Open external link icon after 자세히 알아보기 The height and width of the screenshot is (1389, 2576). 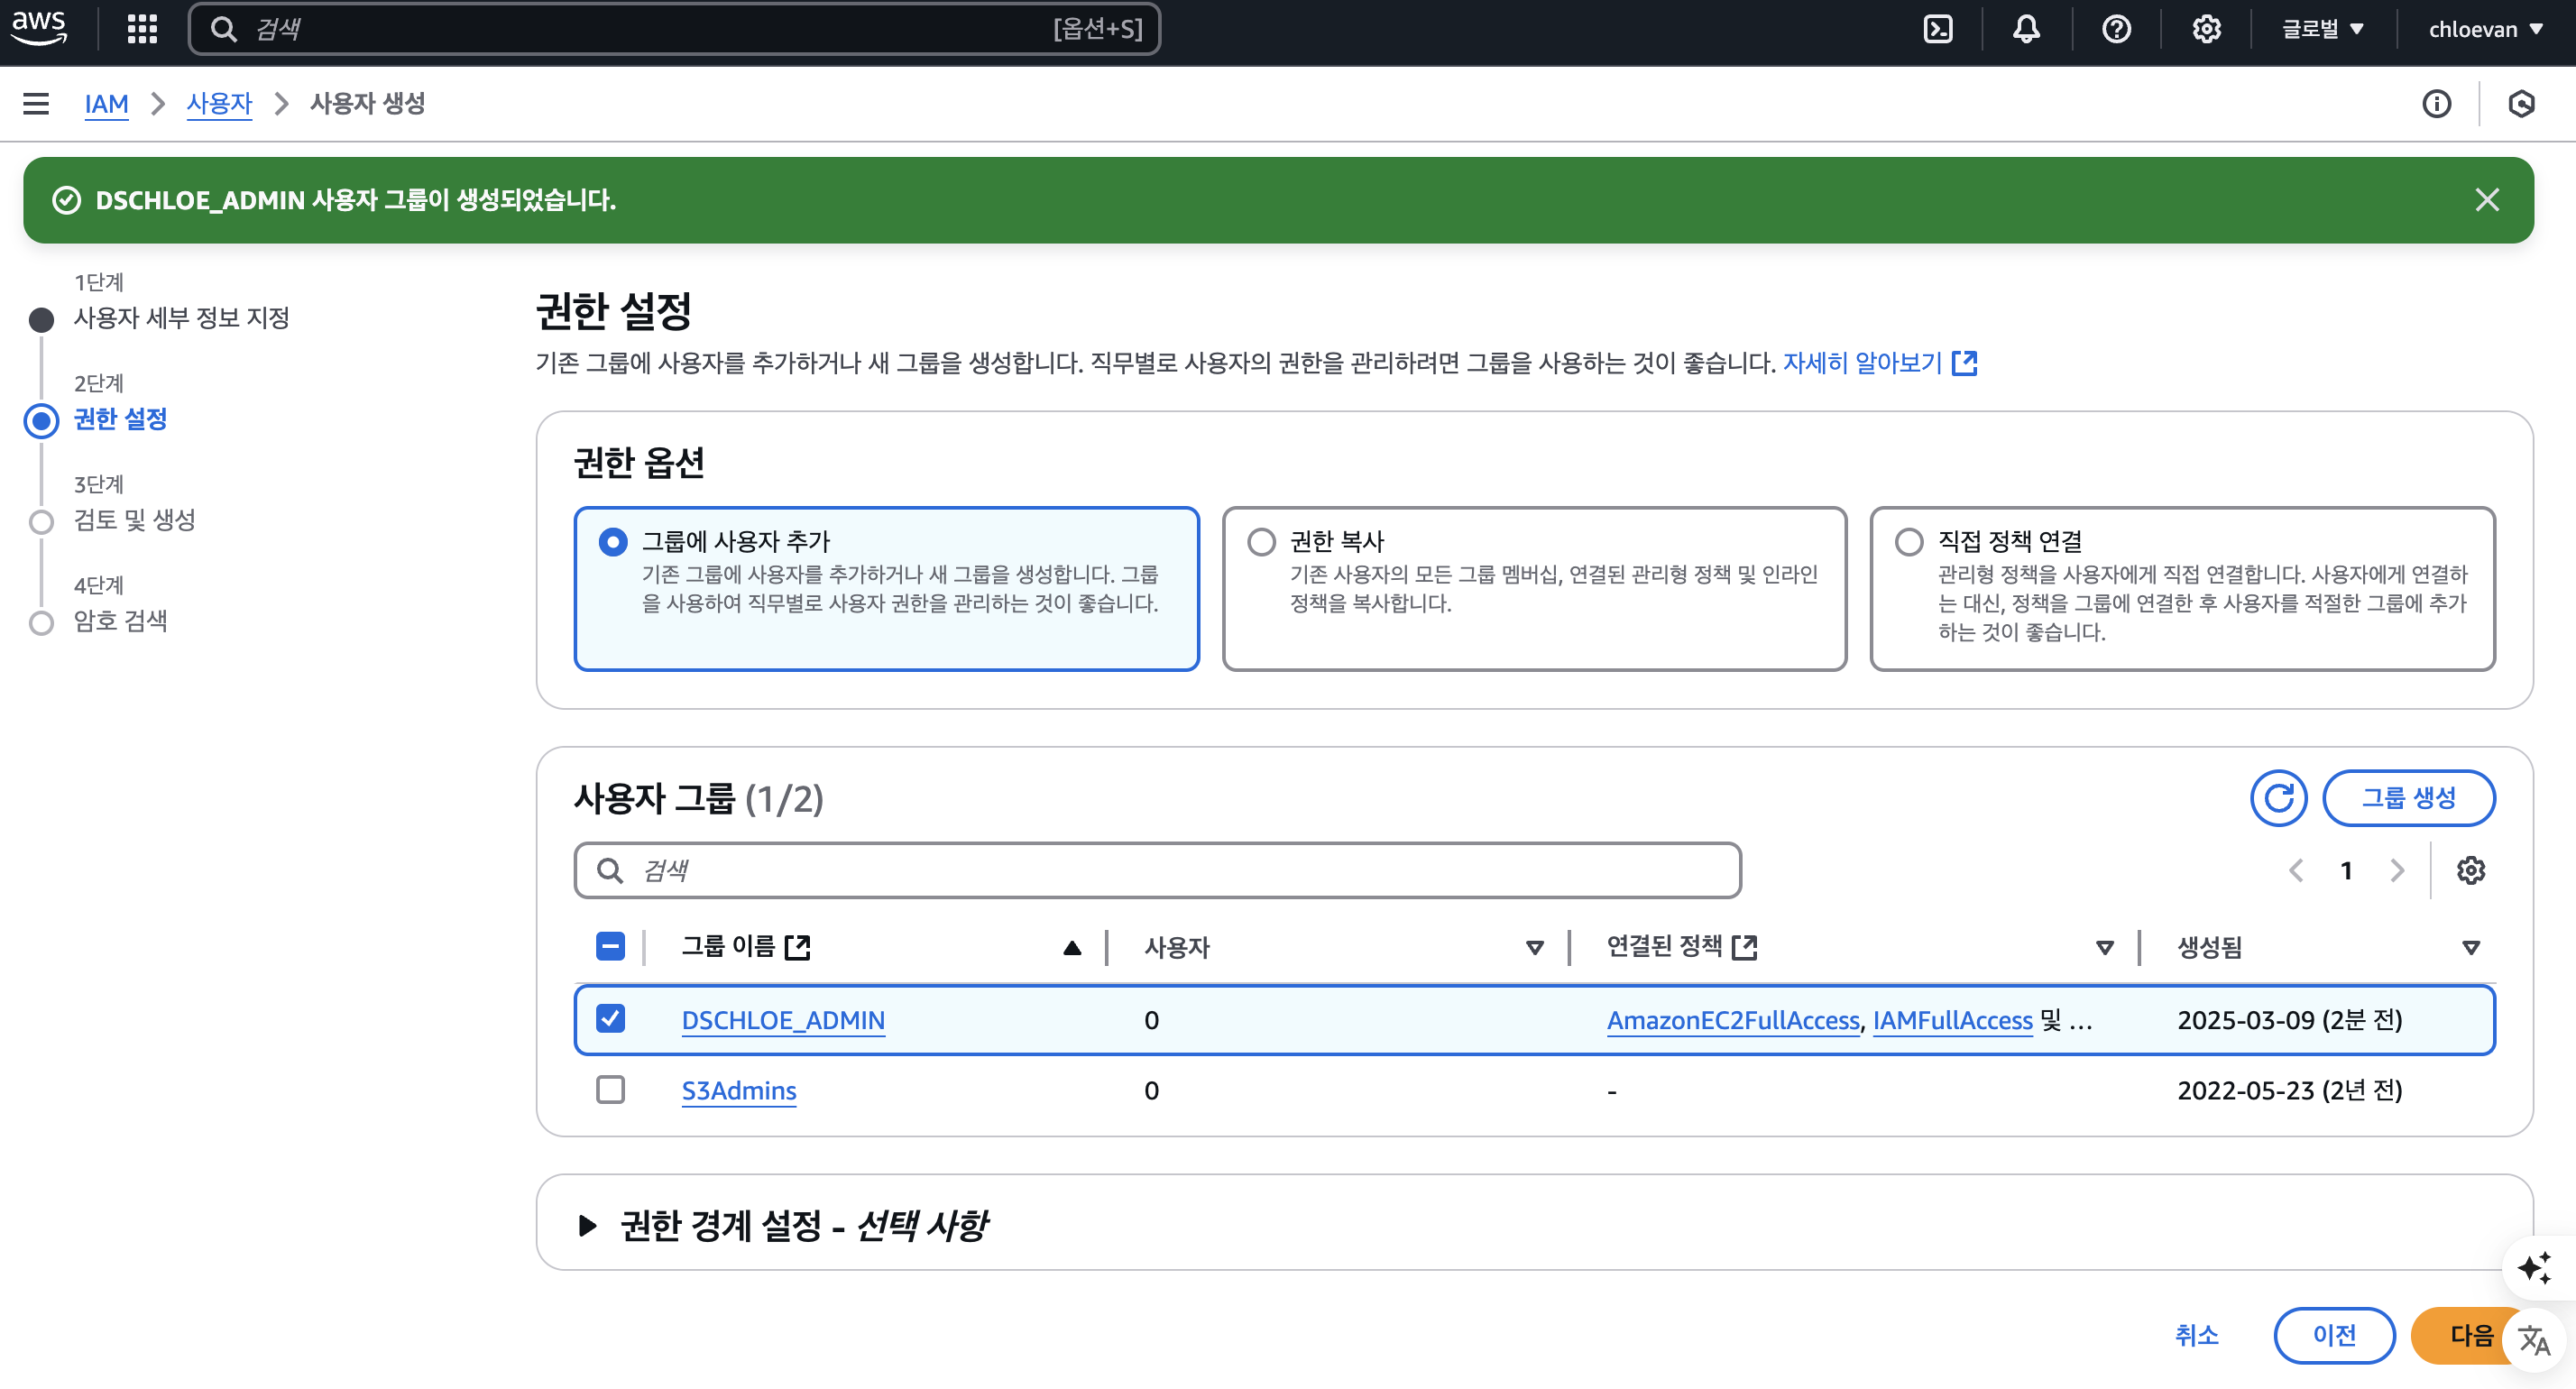[x=1965, y=363]
